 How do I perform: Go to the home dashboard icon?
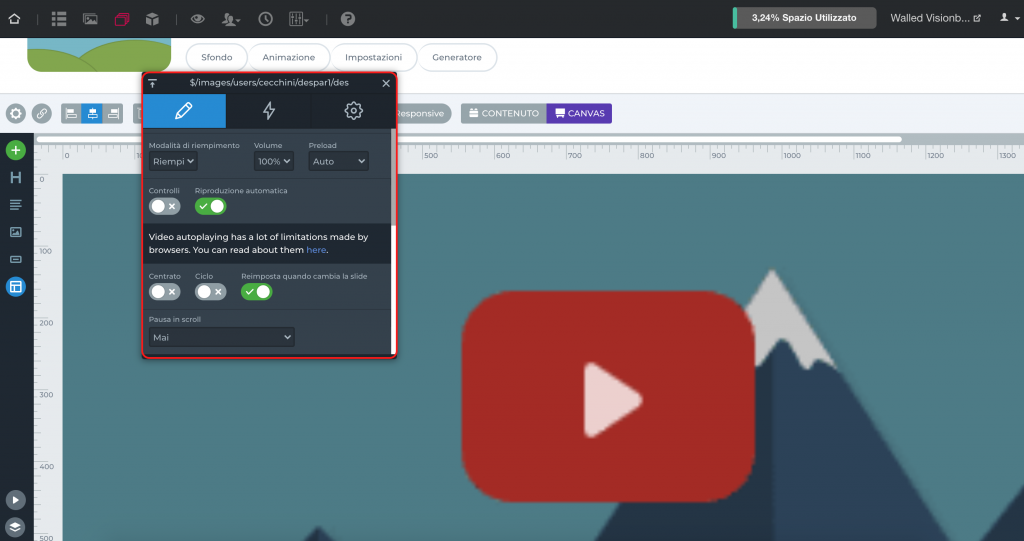coord(14,19)
